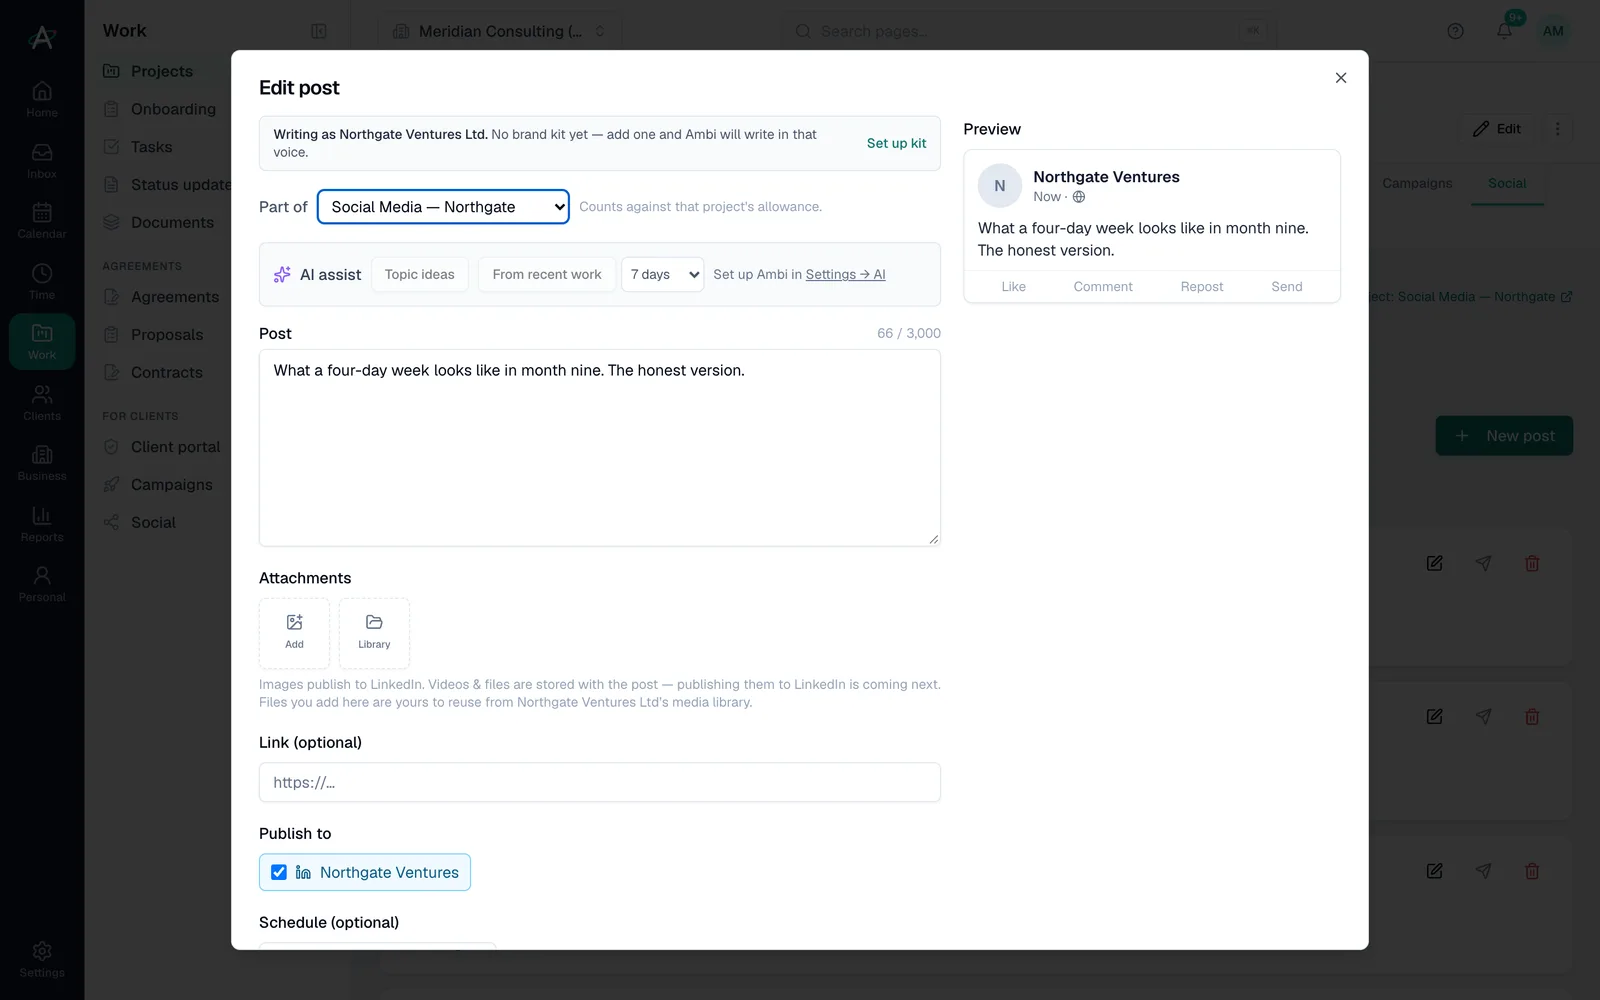This screenshot has height=1000, width=1600.
Task: Click Set up kit link
Action: pyautogui.click(x=896, y=143)
